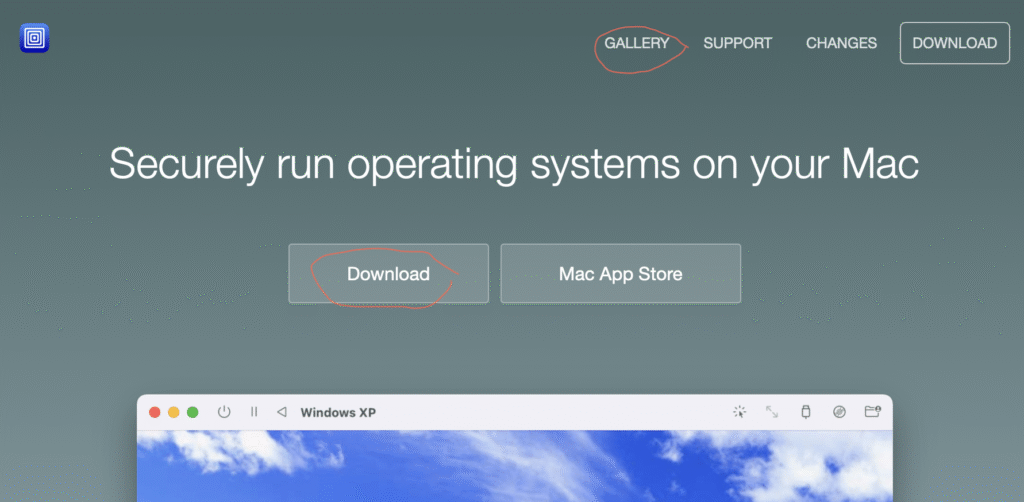1024x502 pixels.
Task: Click the disc drive icon in VM toolbar
Action: [x=840, y=412]
